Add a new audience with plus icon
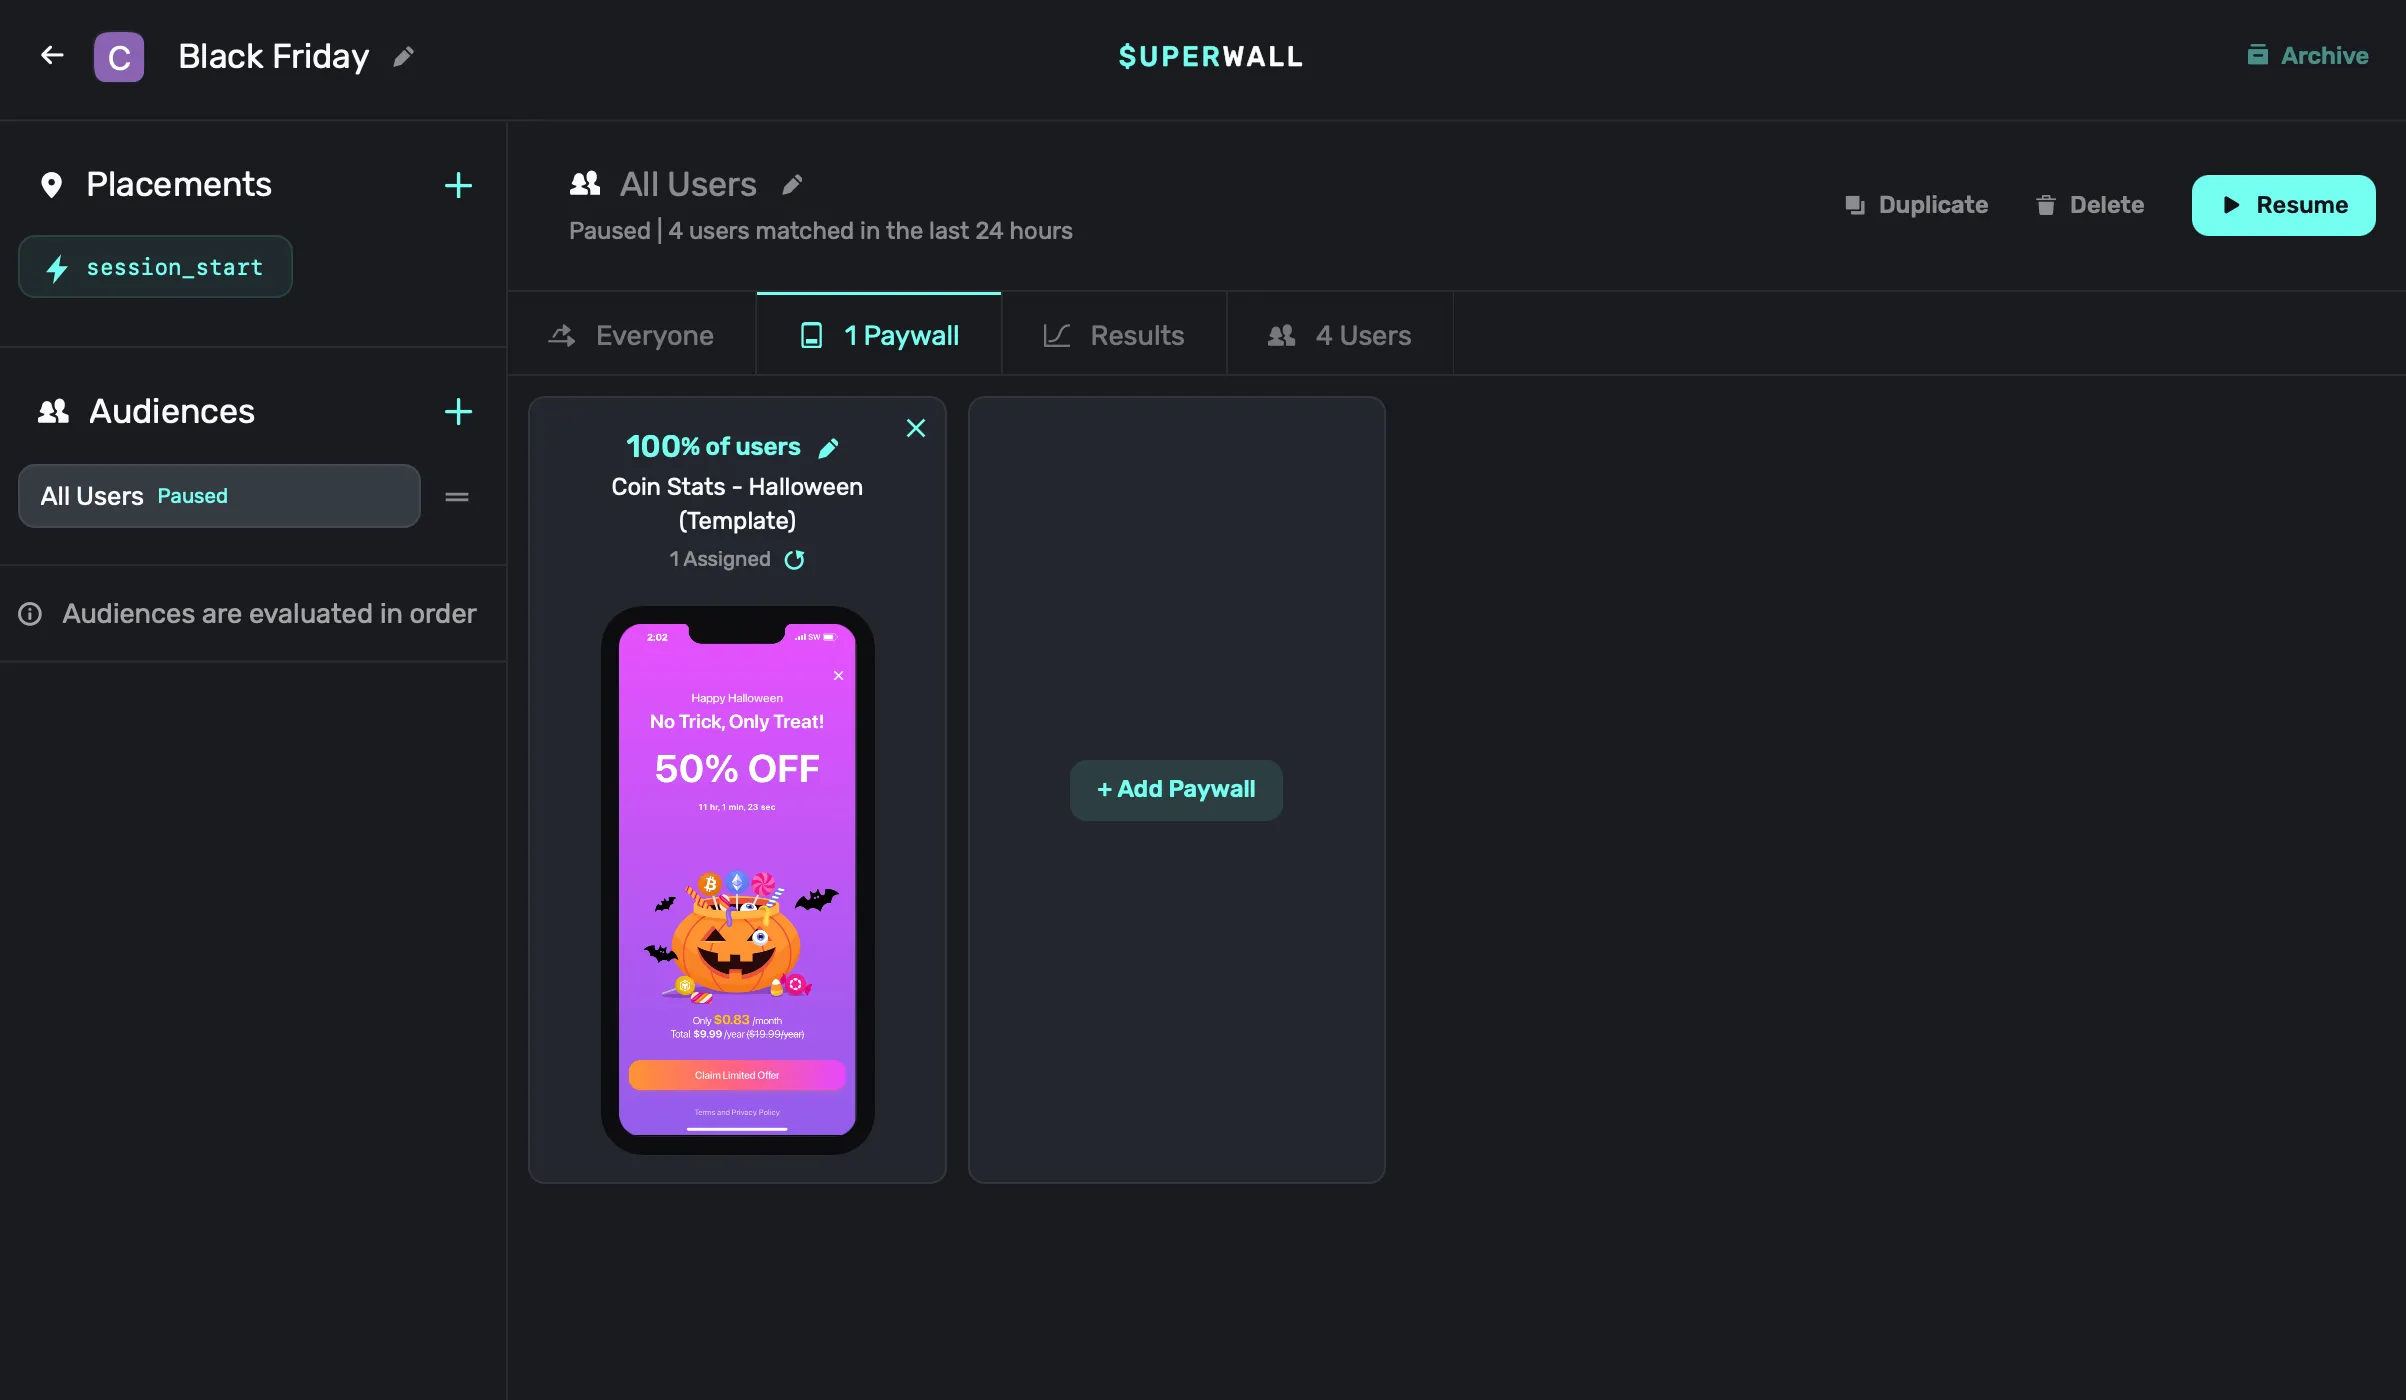This screenshot has width=2406, height=1400. tap(458, 412)
